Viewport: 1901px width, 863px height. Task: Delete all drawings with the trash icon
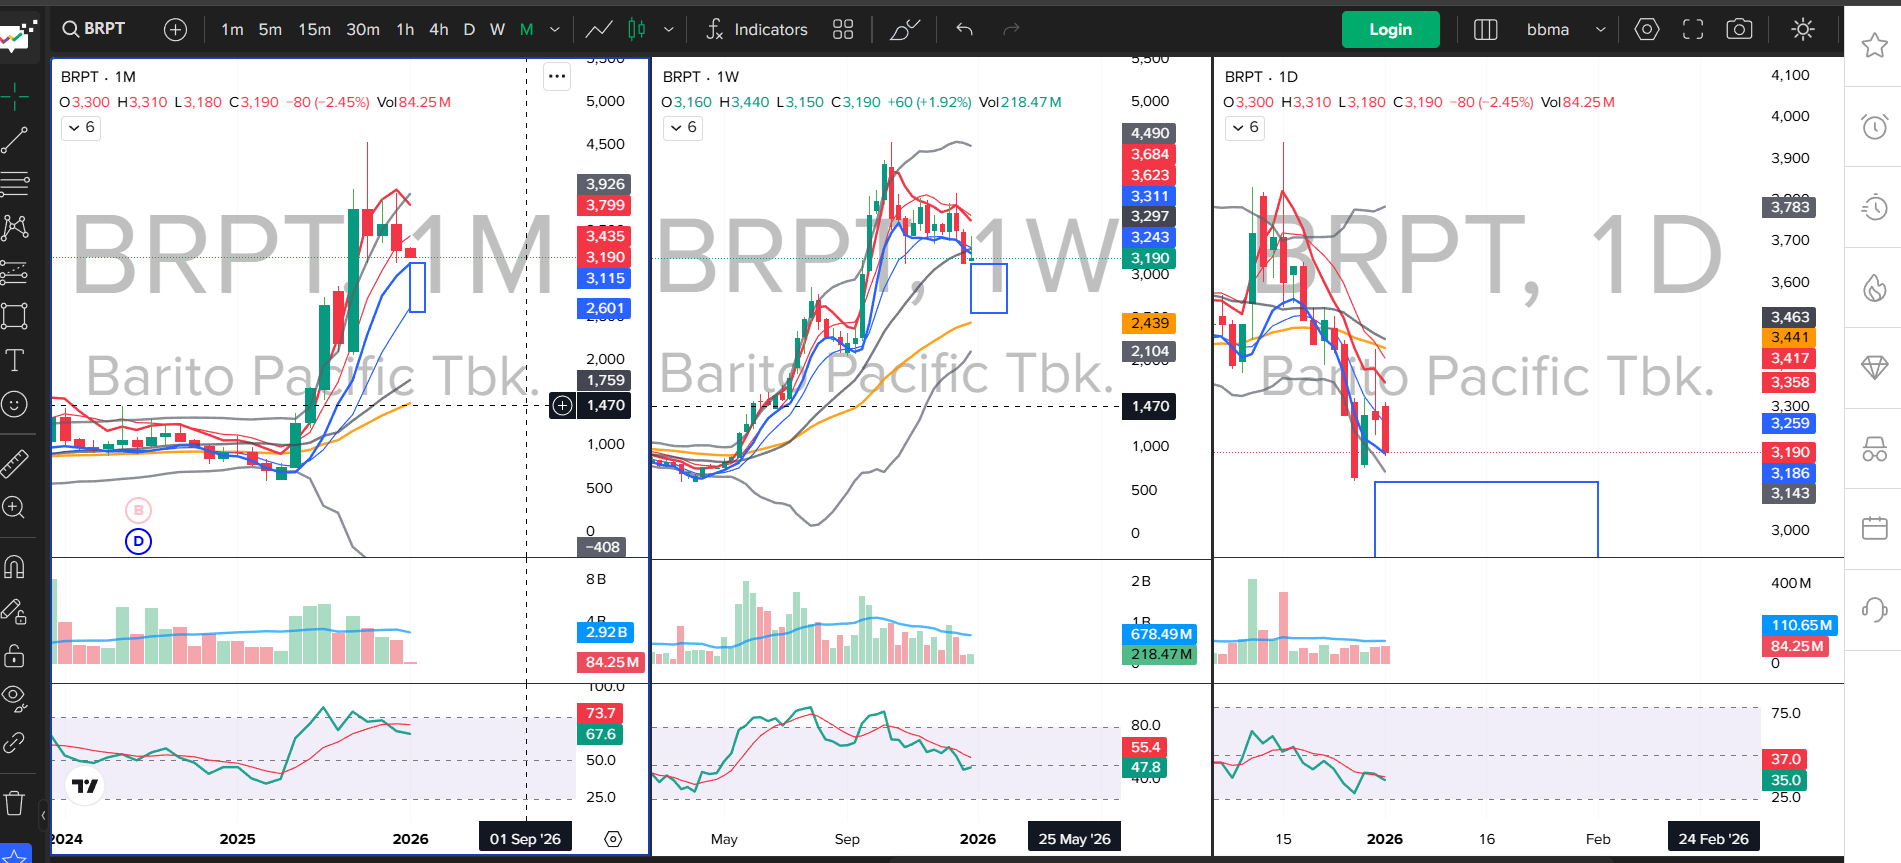click(x=15, y=802)
